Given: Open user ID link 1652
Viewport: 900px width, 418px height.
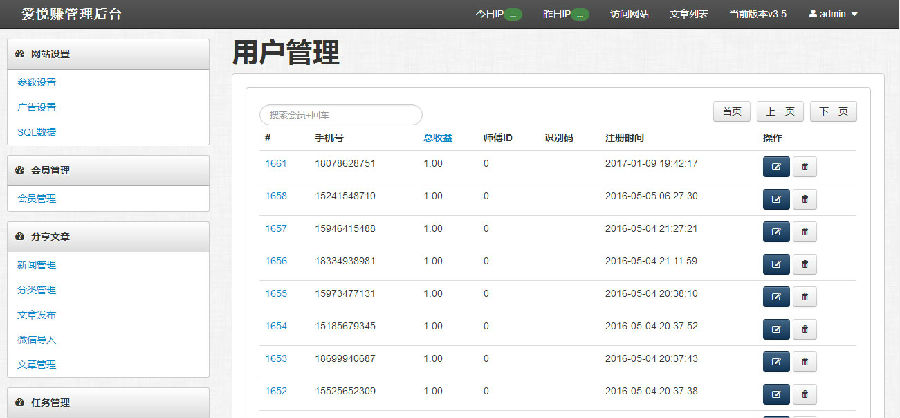Looking at the screenshot, I should click(276, 390).
